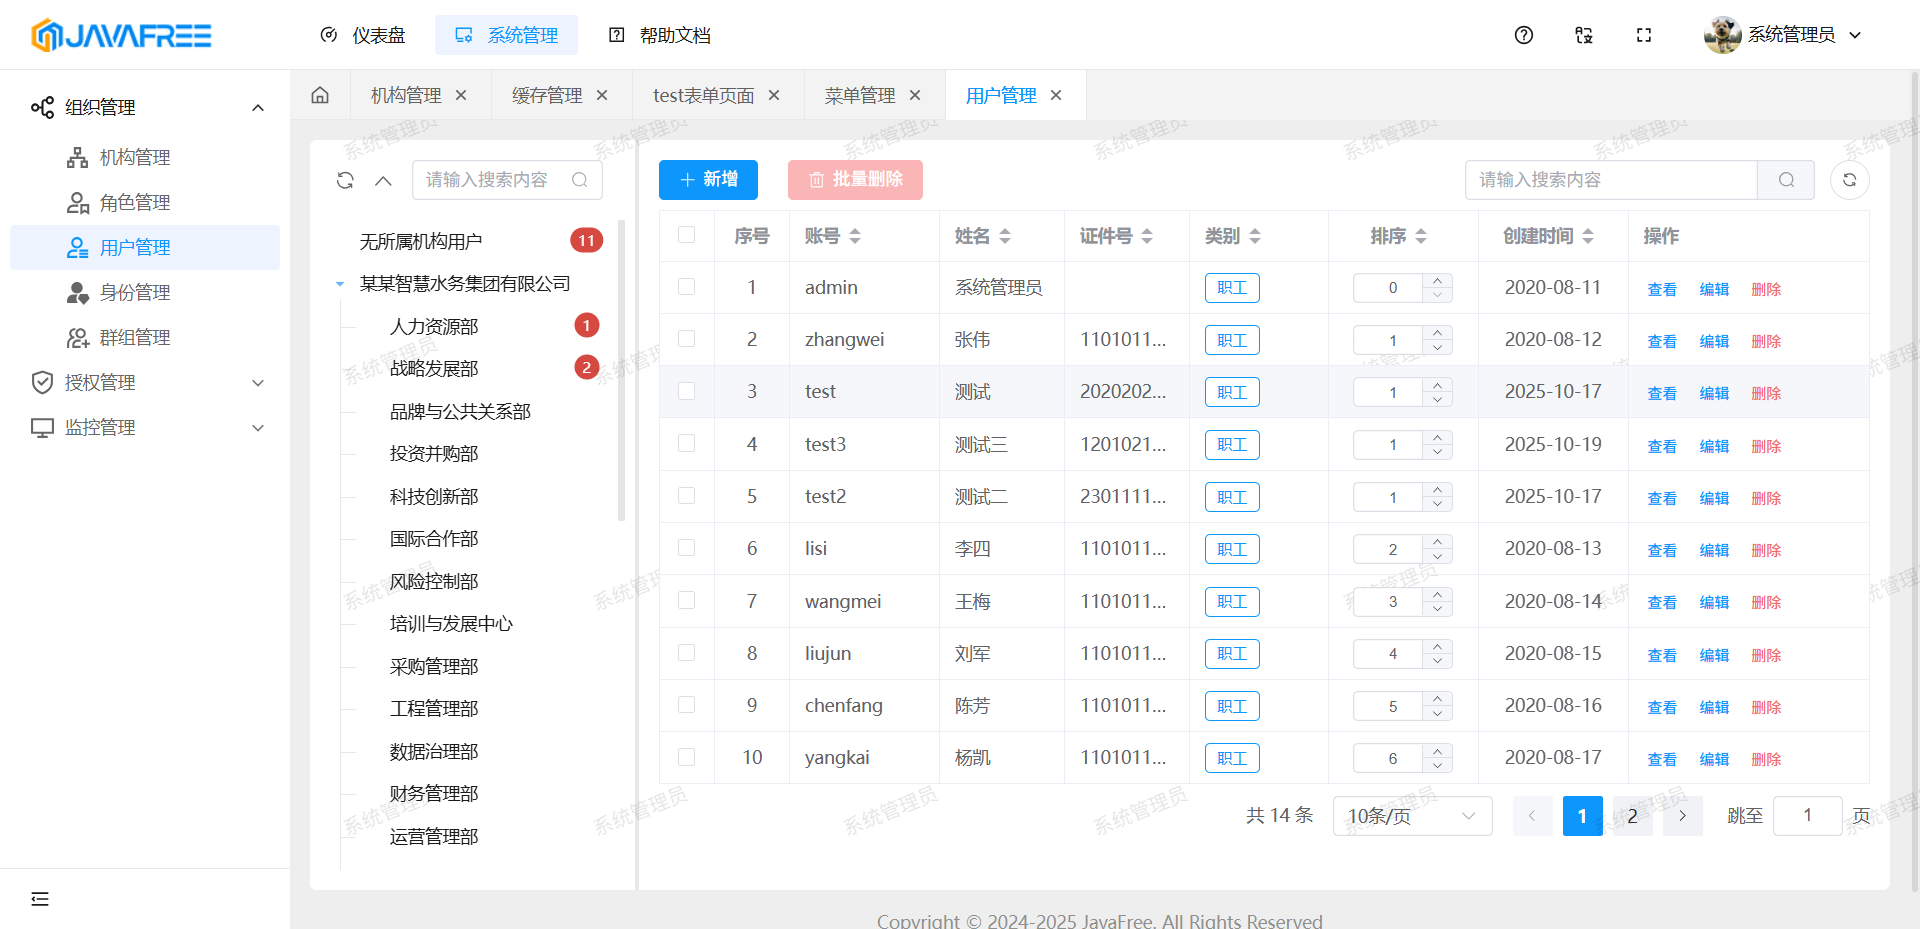This screenshot has width=1920, height=929.
Task: Click the 跳至 page number input field
Action: coord(1807,815)
